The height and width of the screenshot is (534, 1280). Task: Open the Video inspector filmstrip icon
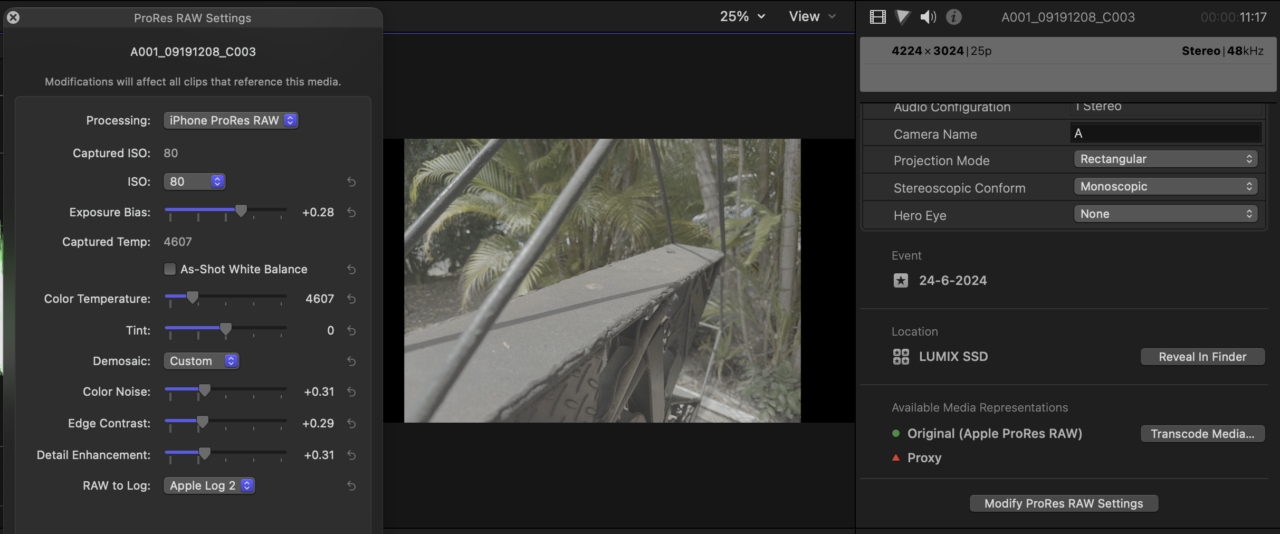click(878, 17)
